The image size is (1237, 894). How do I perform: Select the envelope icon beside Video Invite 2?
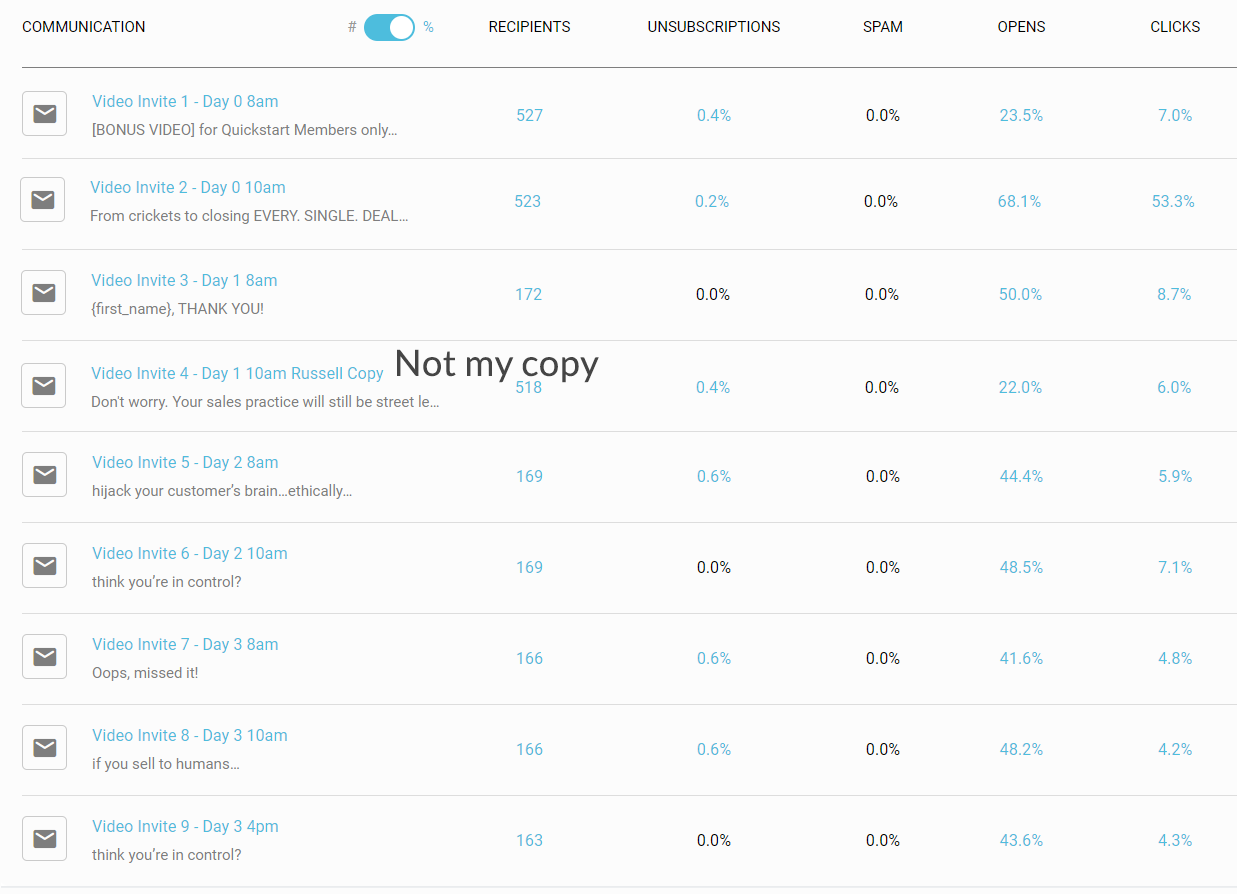[44, 200]
